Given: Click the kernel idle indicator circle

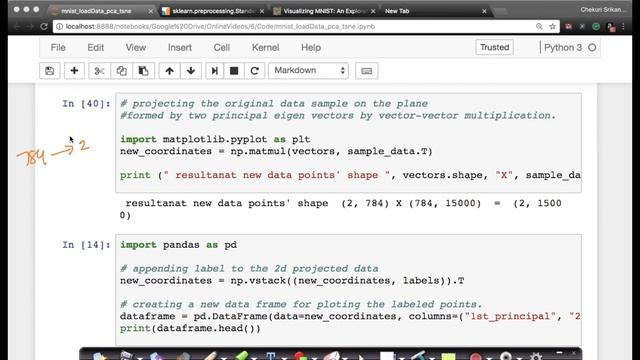Looking at the screenshot, I should tap(592, 48).
